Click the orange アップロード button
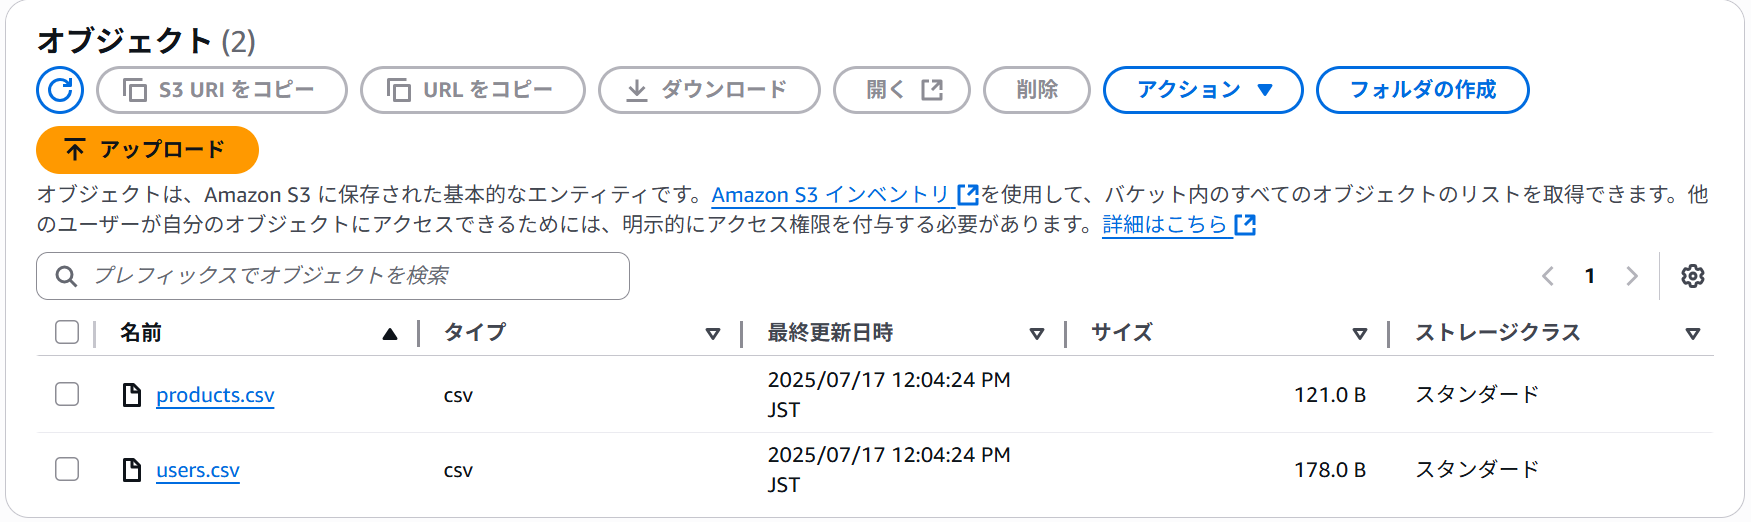The height and width of the screenshot is (522, 1751). (x=147, y=150)
